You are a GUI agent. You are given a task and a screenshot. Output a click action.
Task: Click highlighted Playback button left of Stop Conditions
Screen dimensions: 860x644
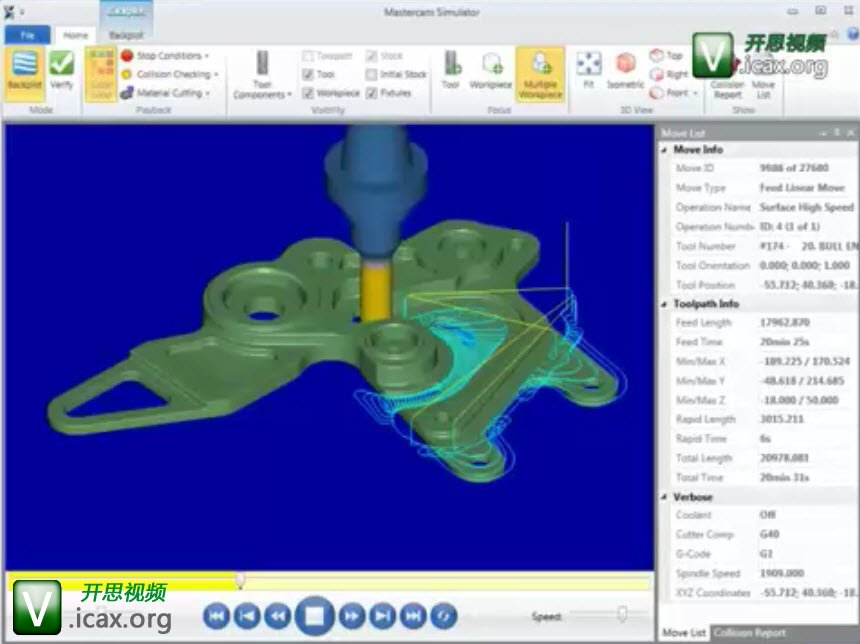[x=100, y=75]
